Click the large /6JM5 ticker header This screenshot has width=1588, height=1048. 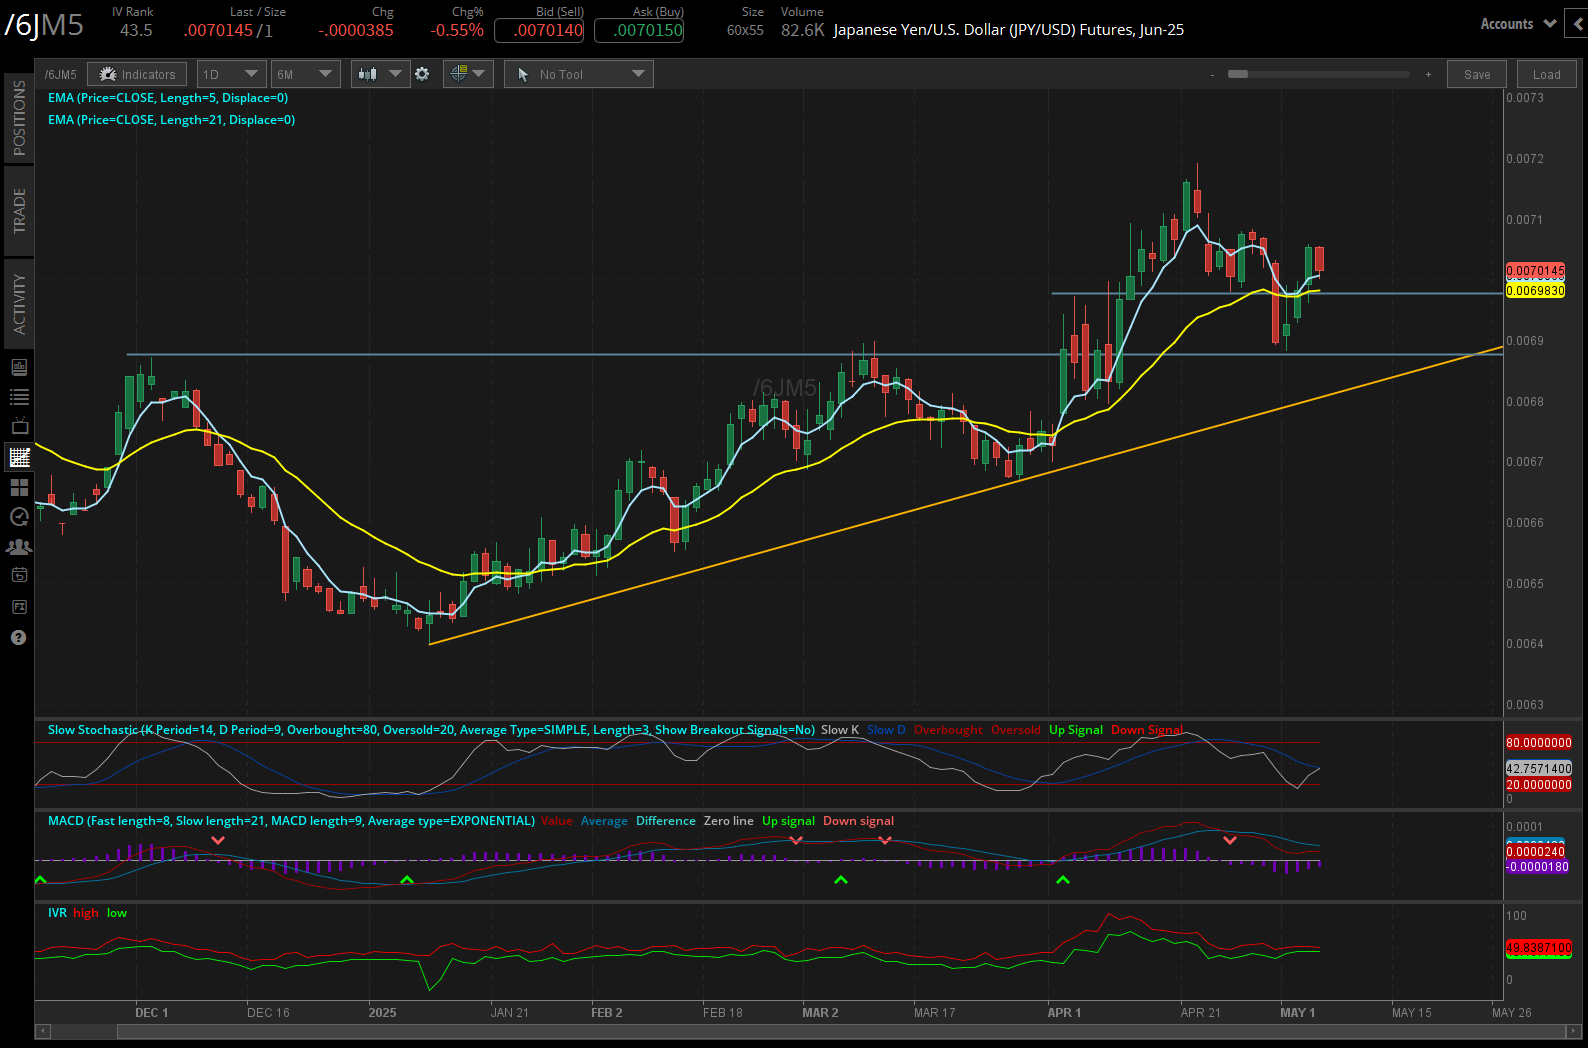44,25
